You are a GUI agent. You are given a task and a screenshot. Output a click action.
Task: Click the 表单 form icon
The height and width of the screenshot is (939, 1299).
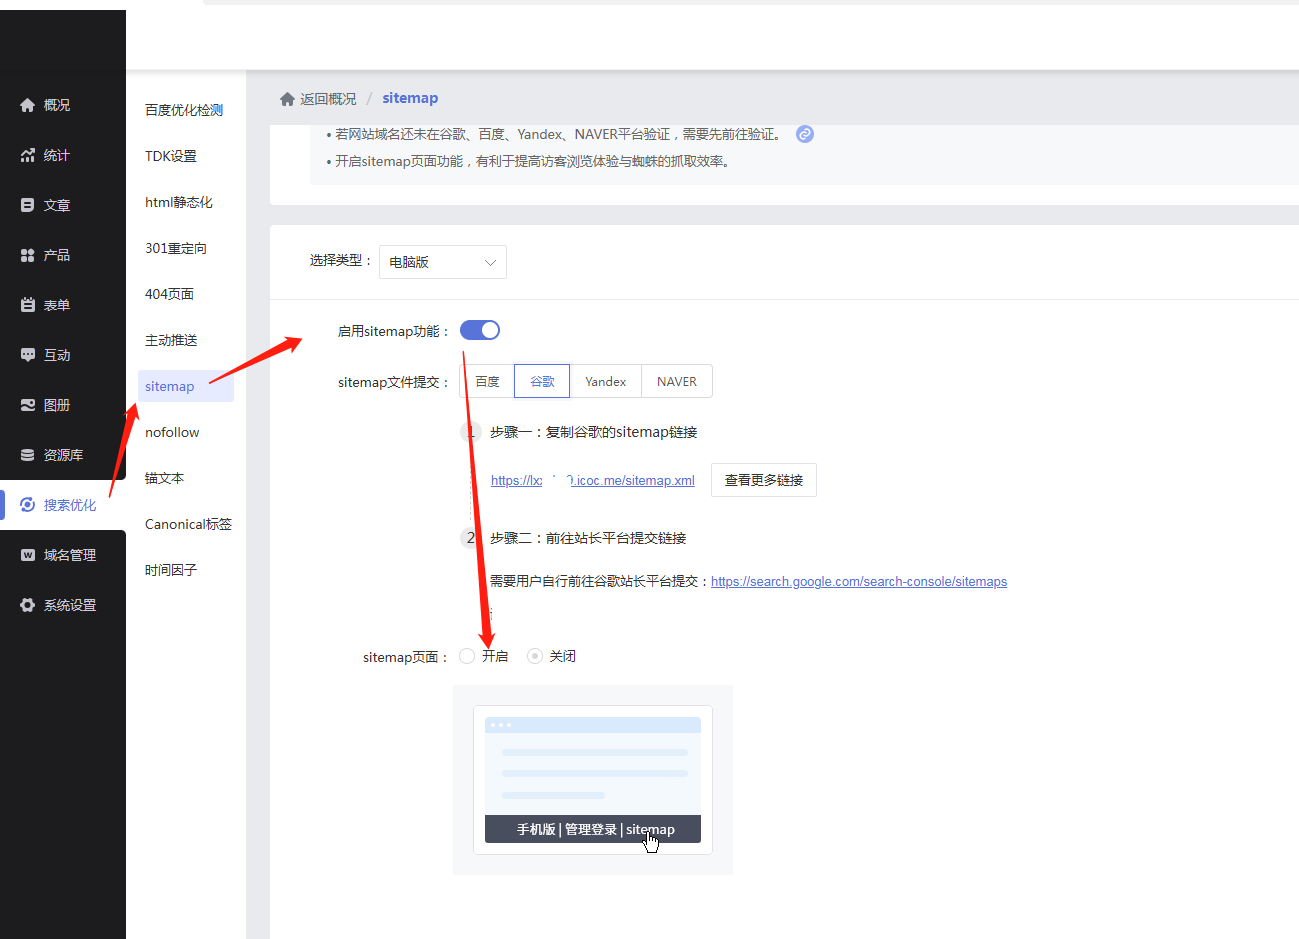coord(28,305)
